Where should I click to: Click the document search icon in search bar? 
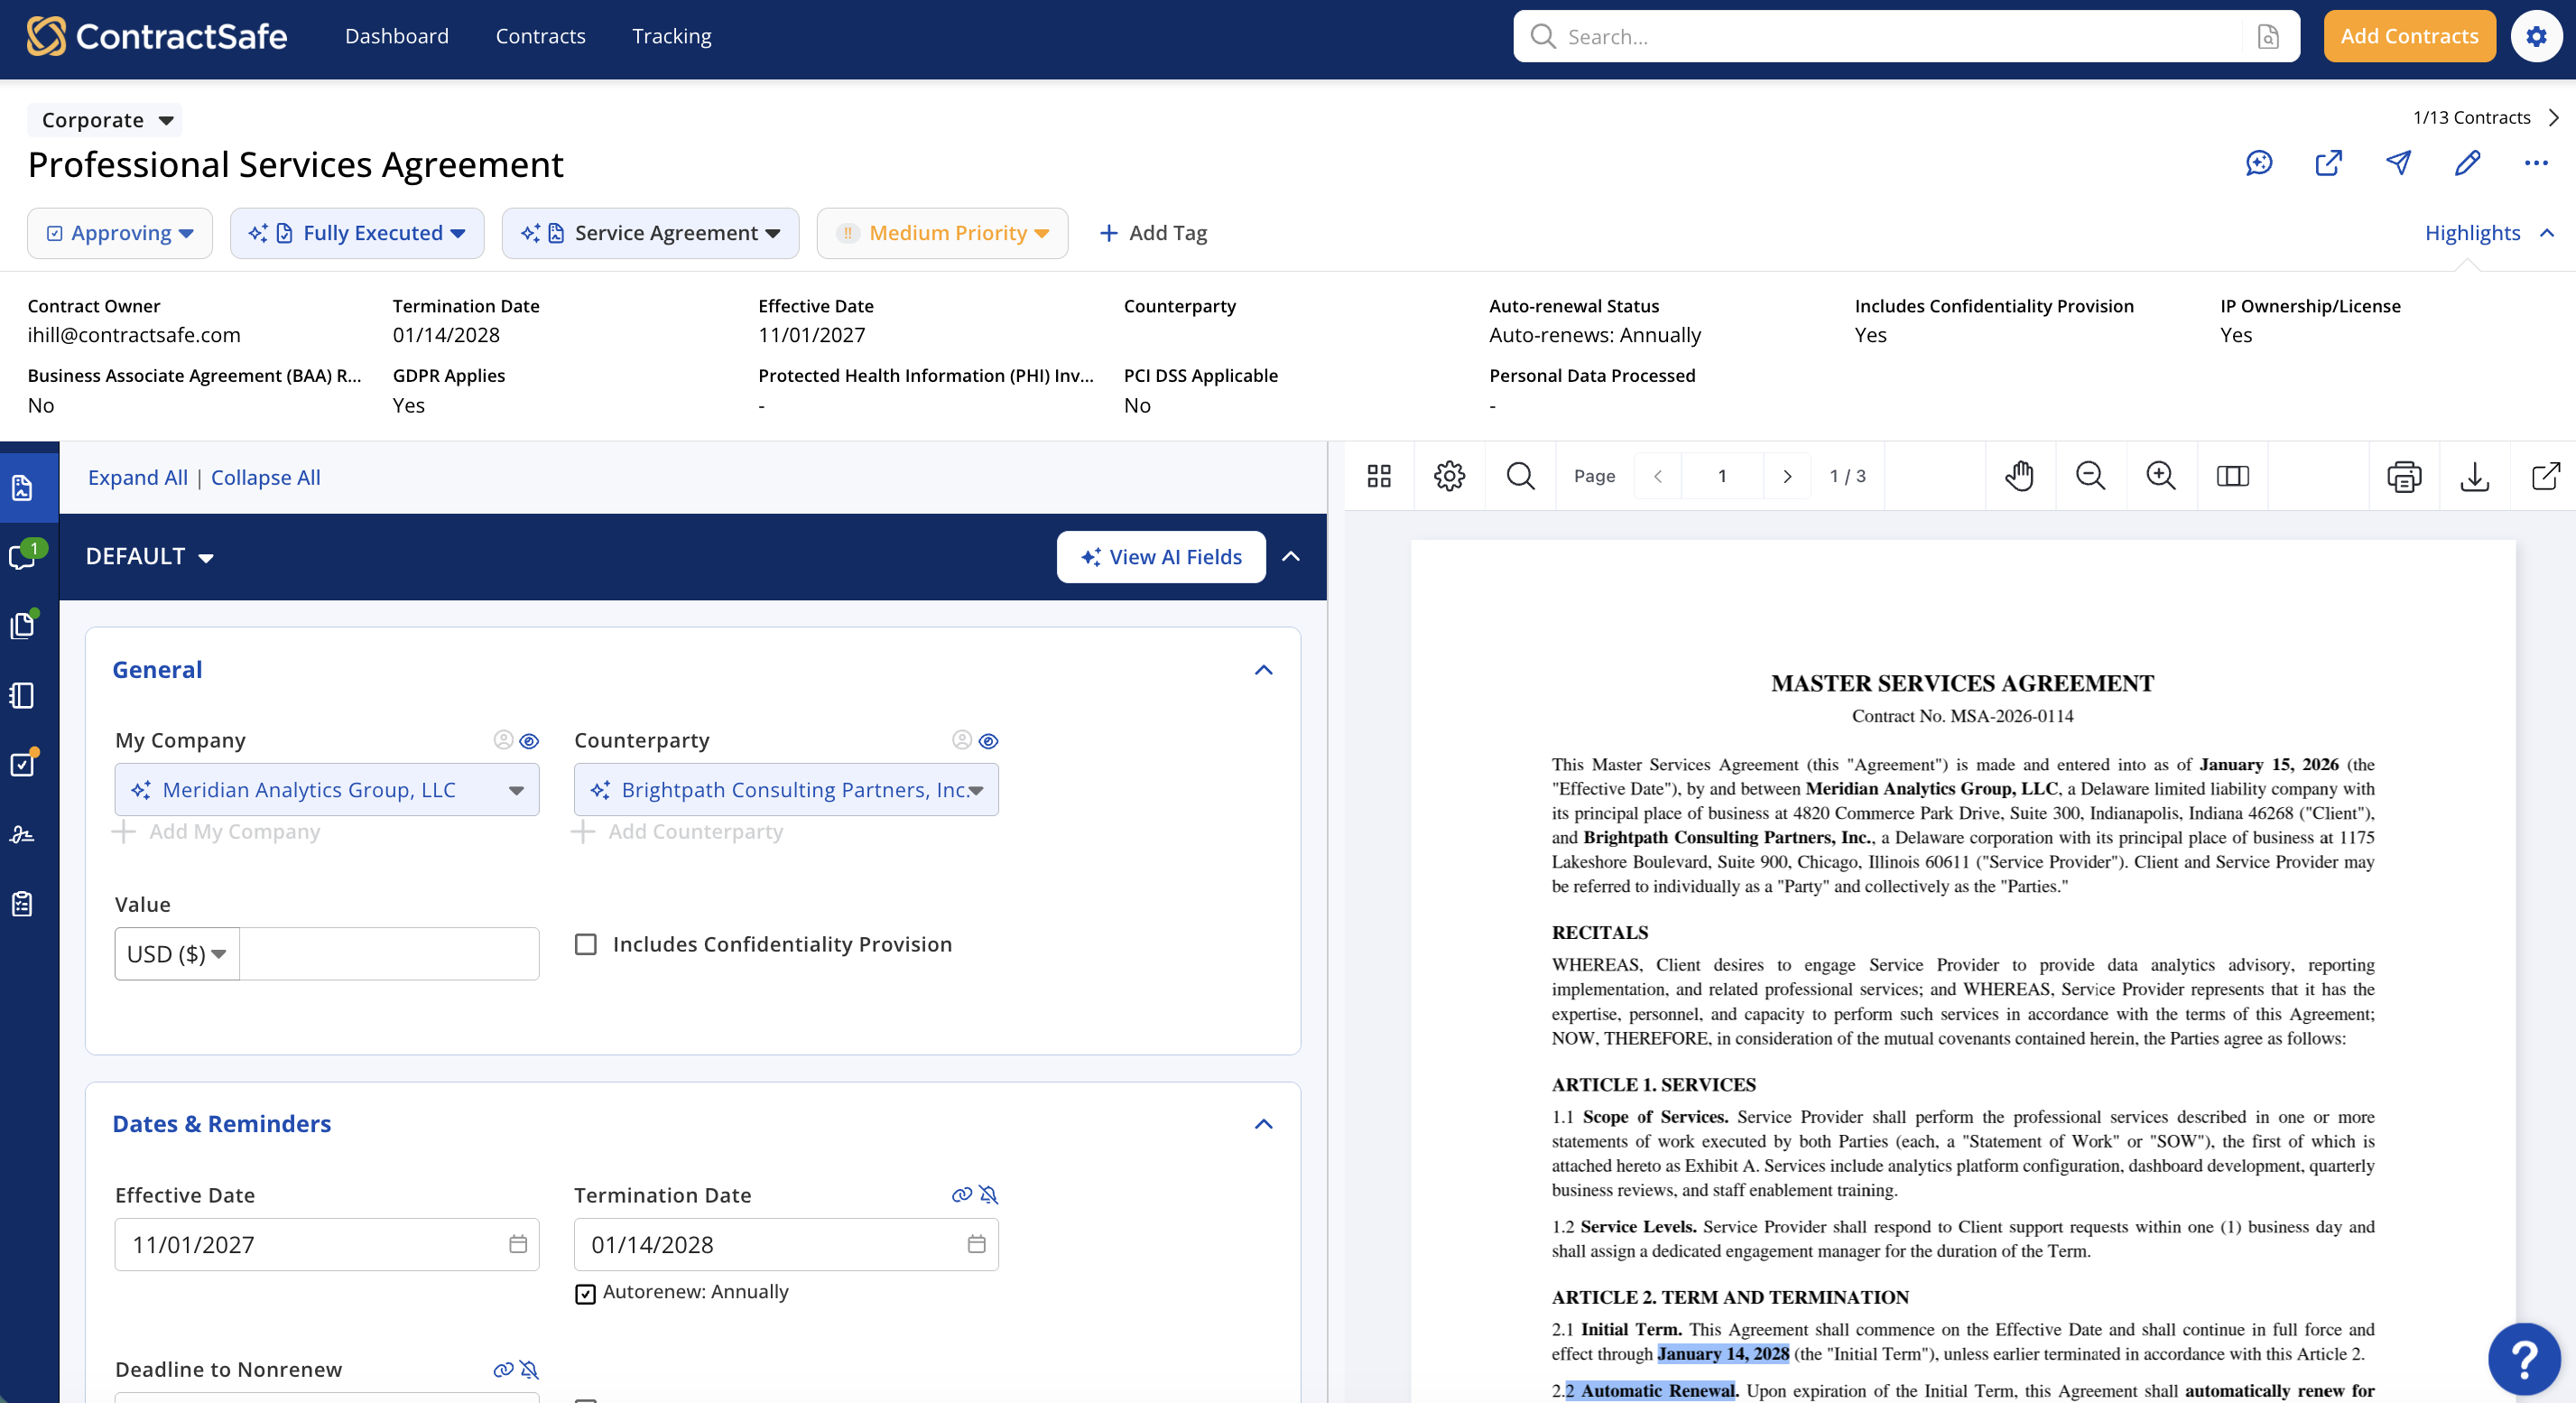click(2268, 37)
